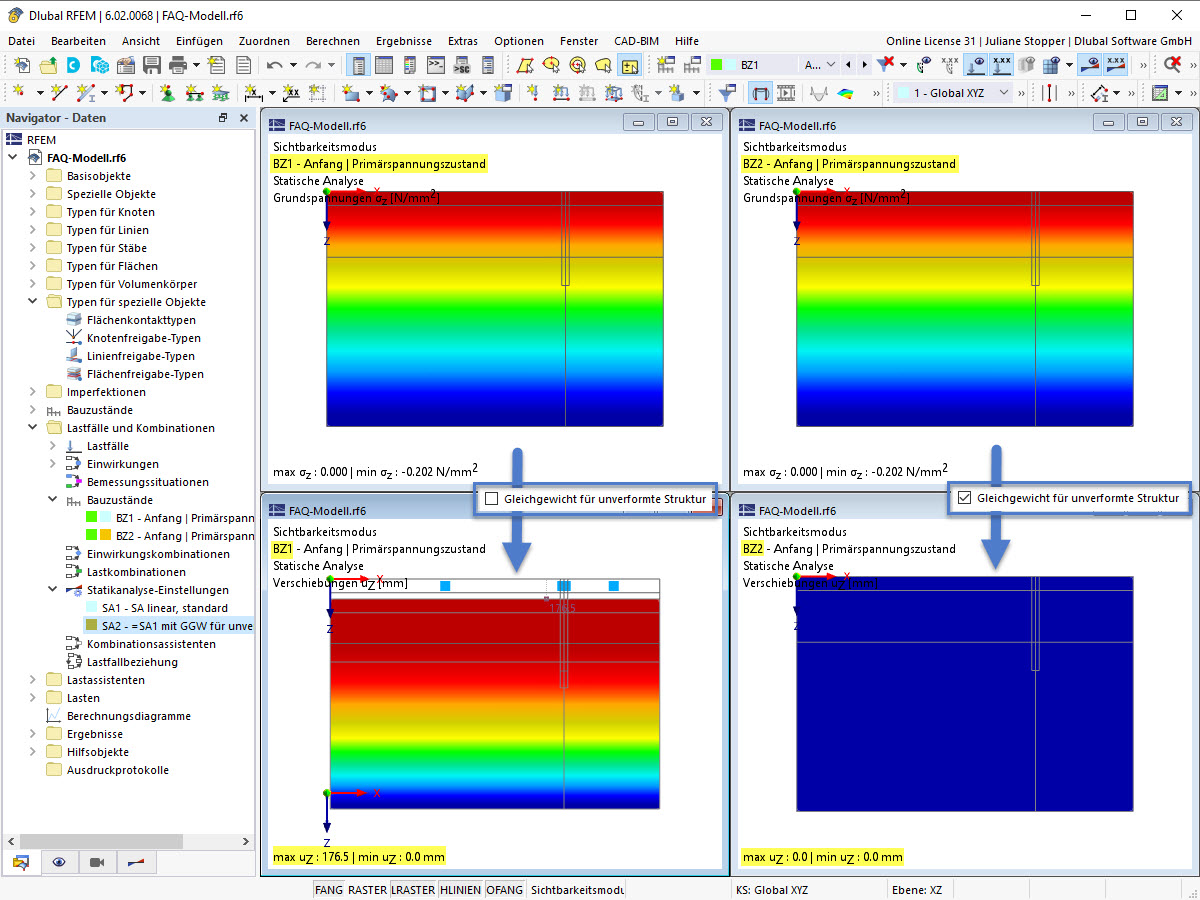1200x900 pixels.
Task: Toggle HLINIEN guidelines in status bar
Action: [x=460, y=889]
